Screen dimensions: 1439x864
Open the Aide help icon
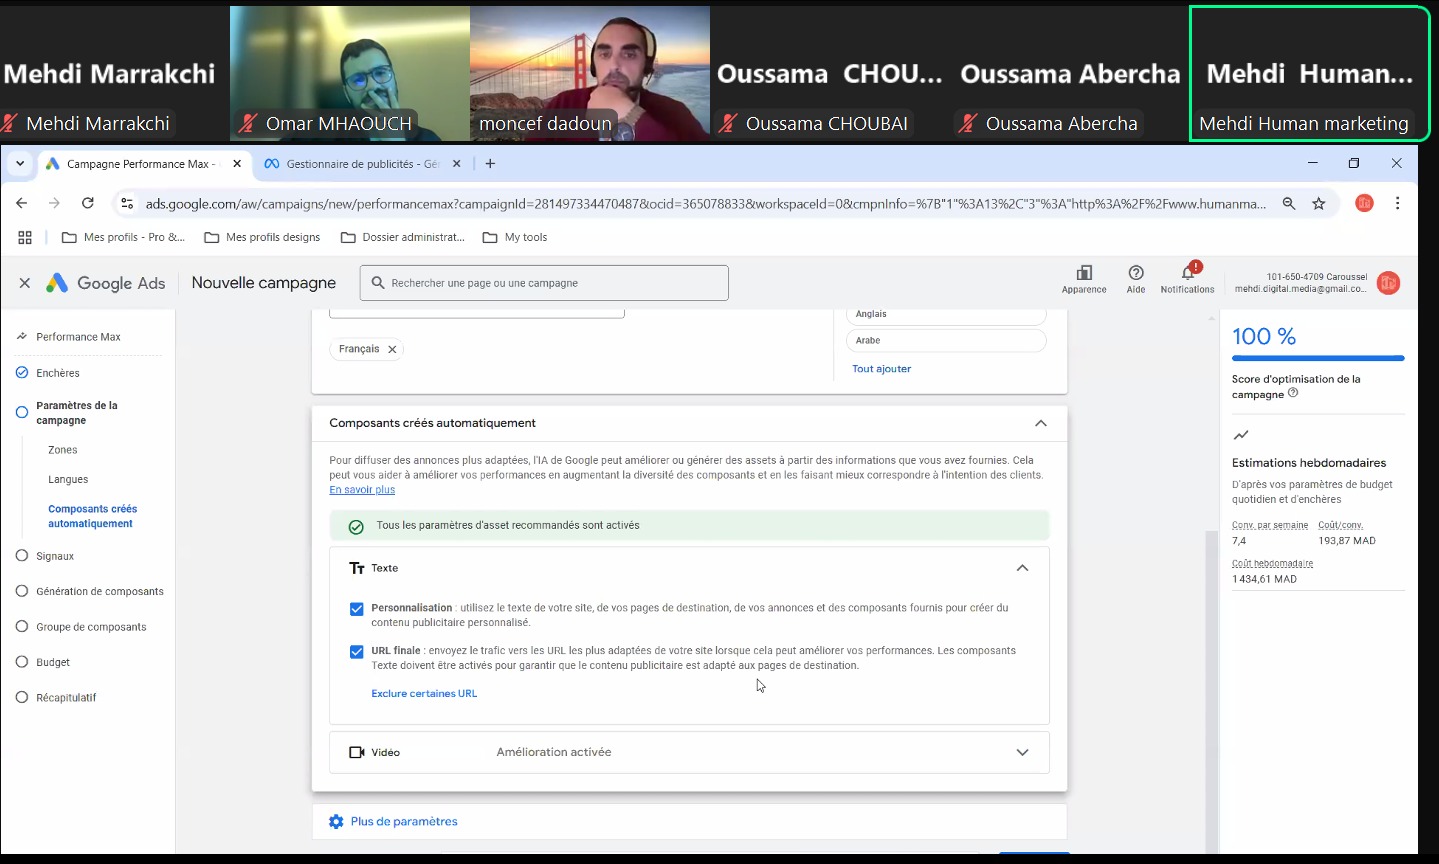click(1136, 273)
